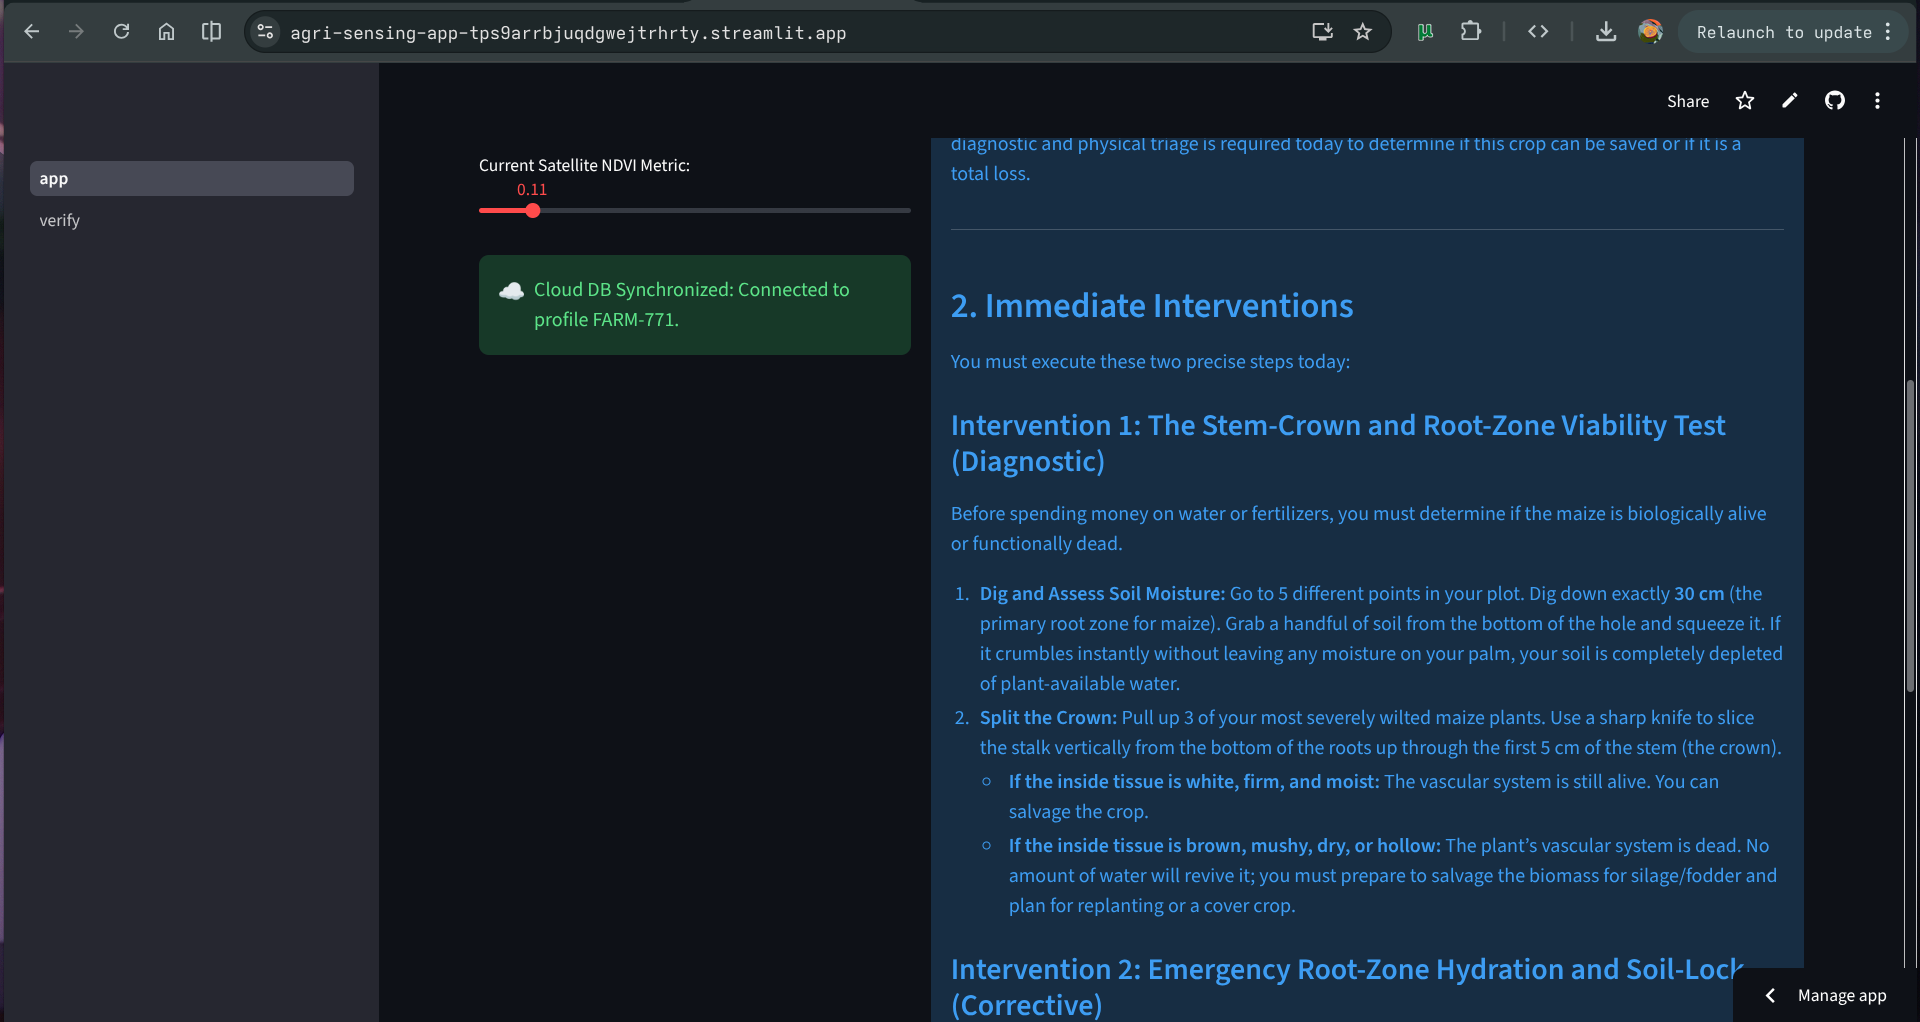Favorite the app with the Streamlit star icon

pyautogui.click(x=1745, y=101)
